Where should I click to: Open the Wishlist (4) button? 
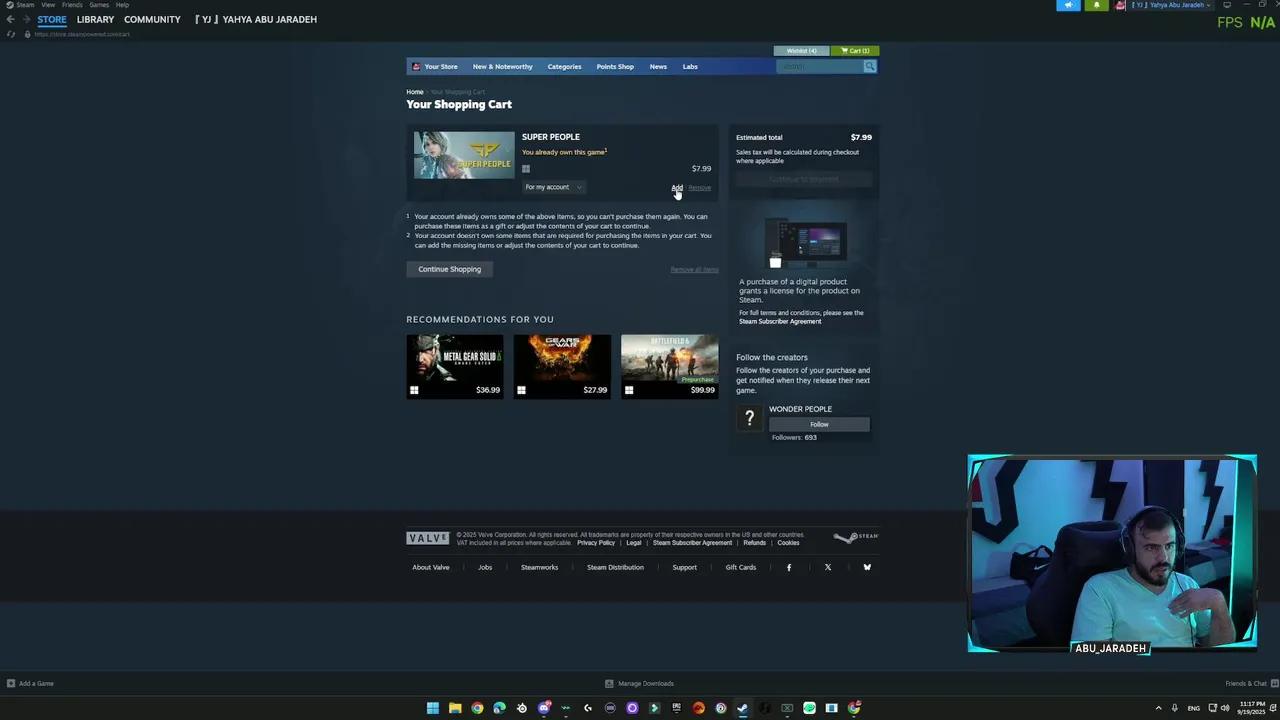pyautogui.click(x=801, y=50)
